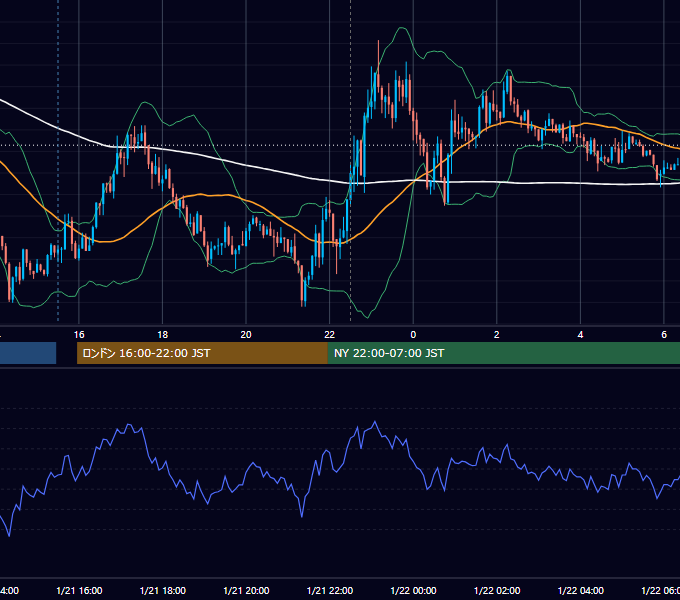Click the 1/22 04:00 date label
This screenshot has height=600, width=680.
581,591
